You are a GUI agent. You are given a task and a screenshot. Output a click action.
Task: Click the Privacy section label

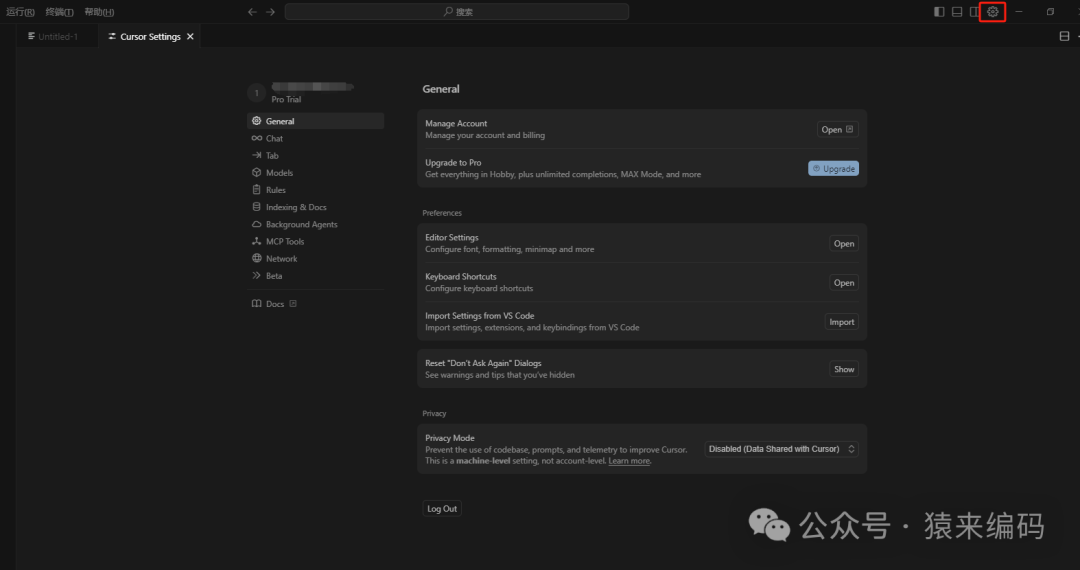(x=434, y=414)
